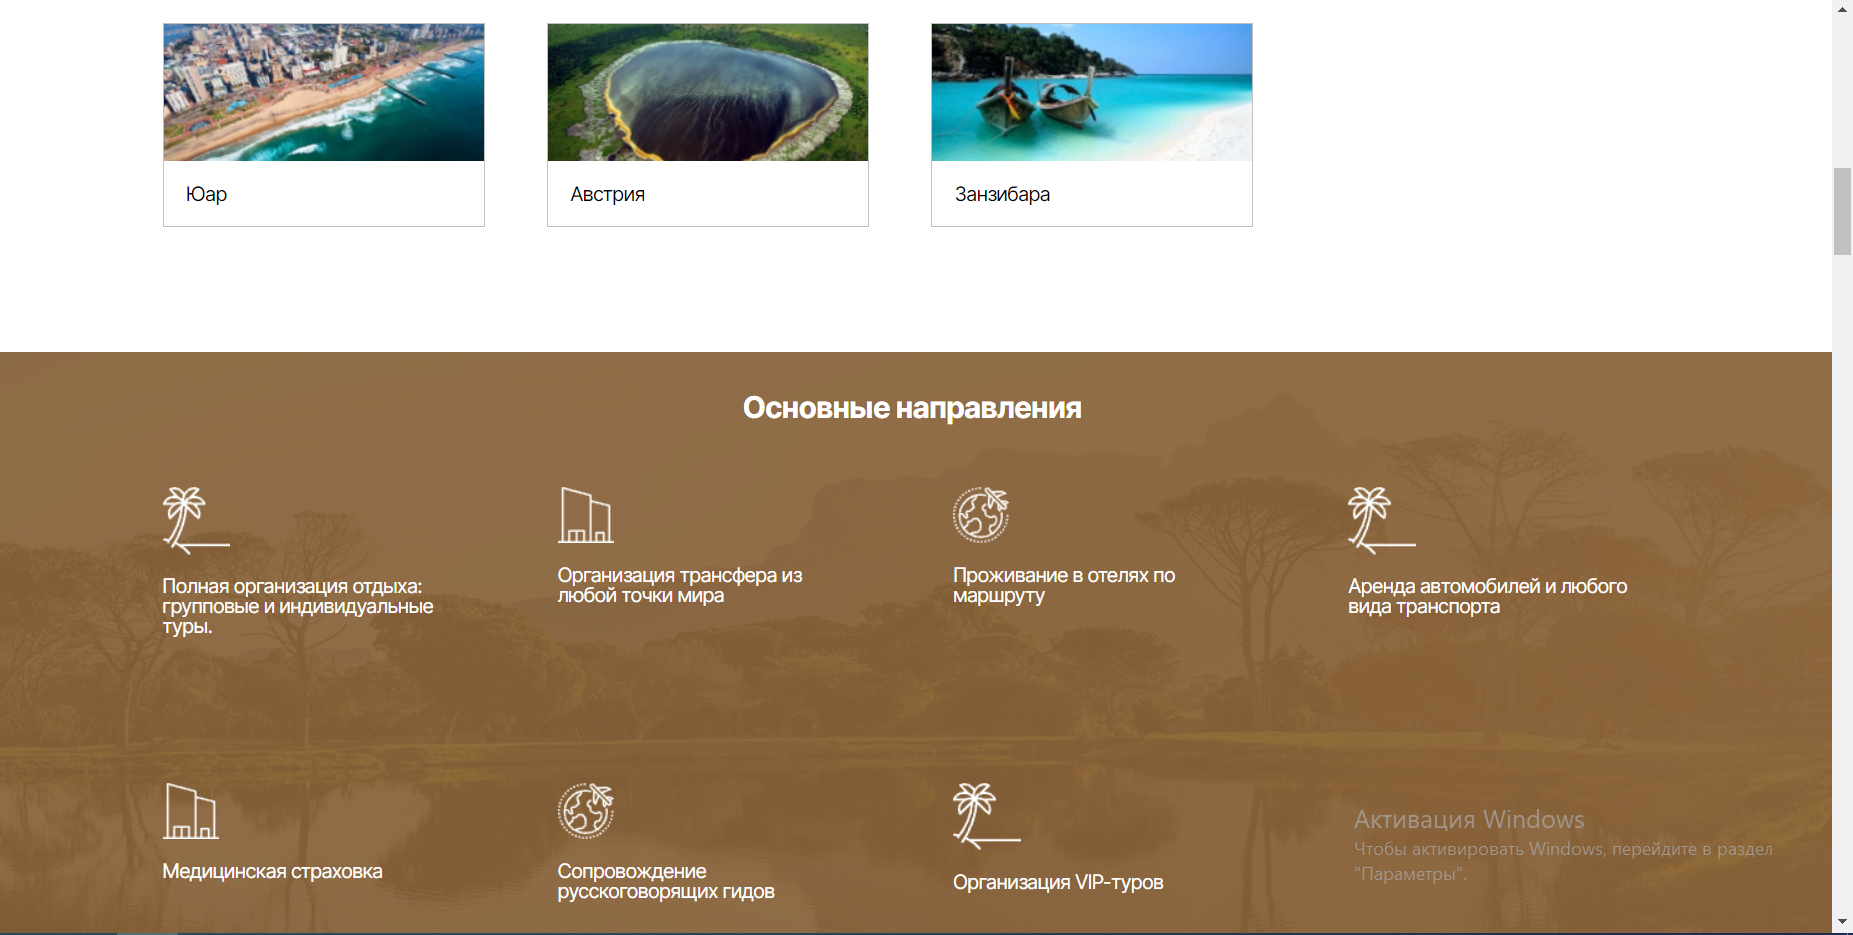Click the text Медицинская страховка
1853x935 pixels.
[272, 871]
